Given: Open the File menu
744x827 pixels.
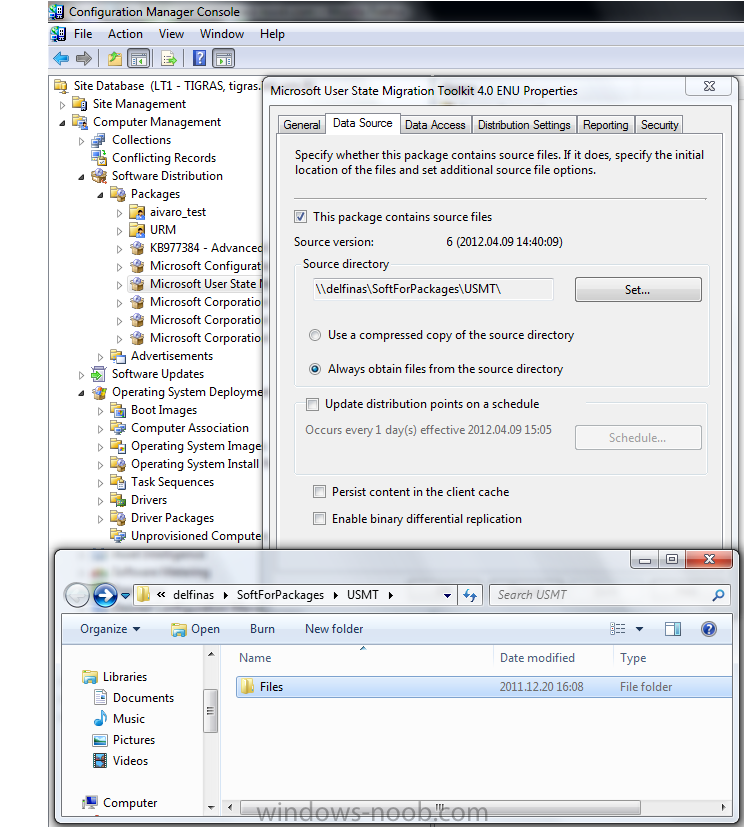Looking at the screenshot, I should click(x=83, y=34).
